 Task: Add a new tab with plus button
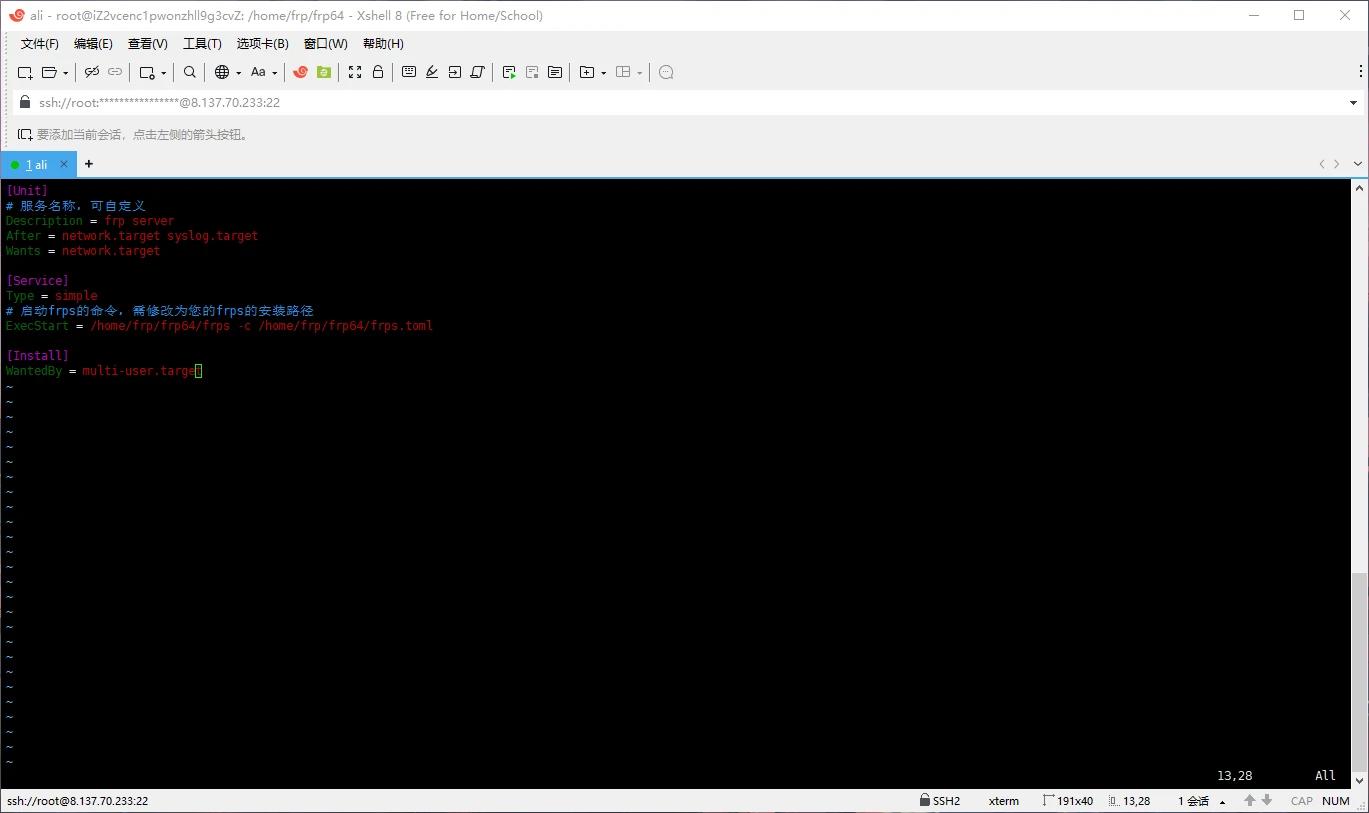(89, 164)
